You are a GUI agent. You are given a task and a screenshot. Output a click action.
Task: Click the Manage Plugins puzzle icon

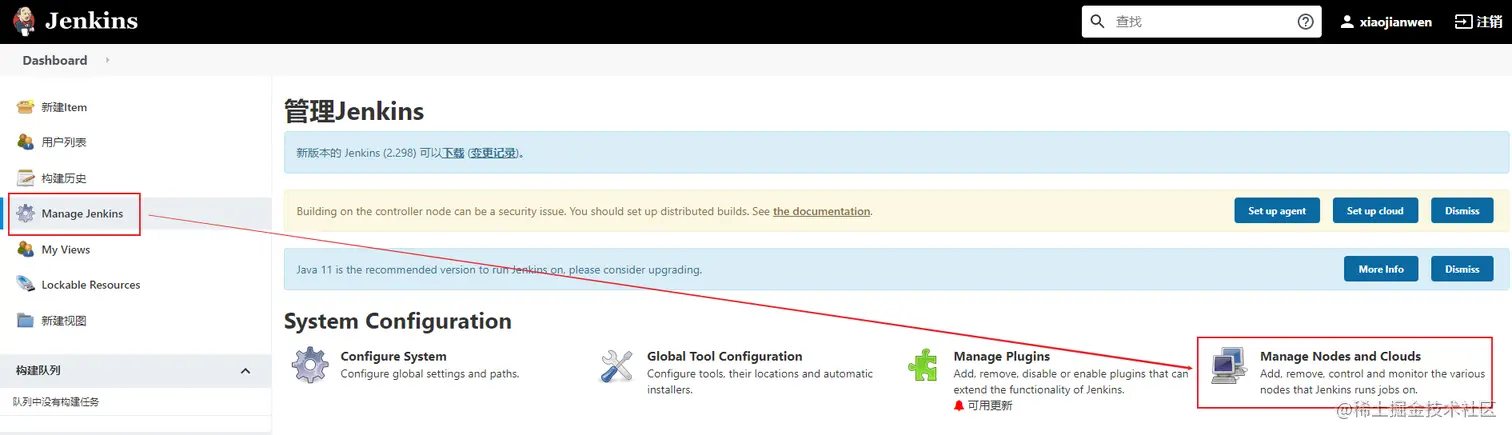coord(923,365)
